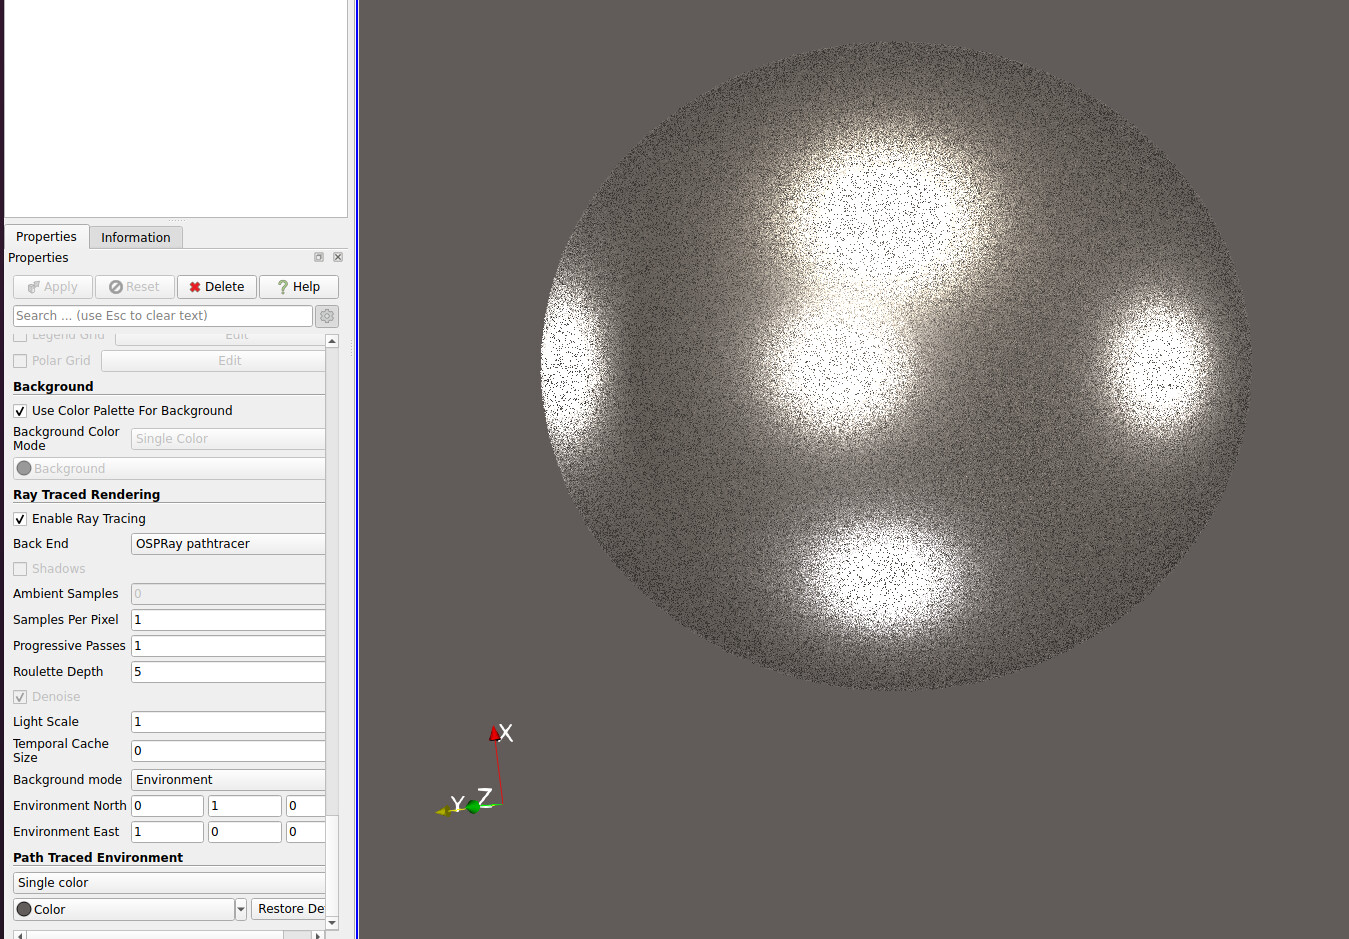Toggle advanced properties gear icon
This screenshot has height=939, width=1349.
click(x=327, y=316)
